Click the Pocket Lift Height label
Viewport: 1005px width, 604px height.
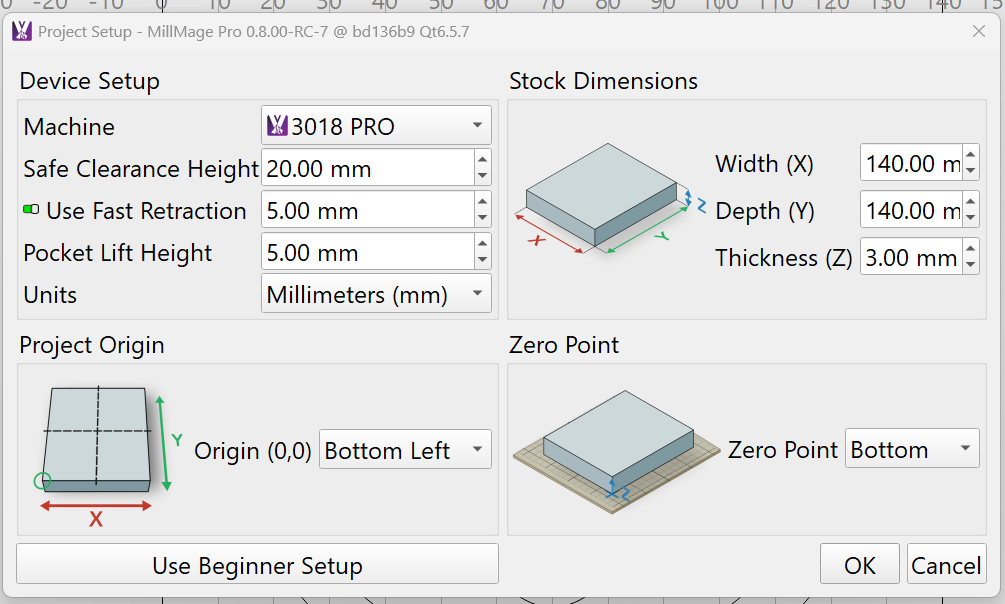click(x=117, y=253)
